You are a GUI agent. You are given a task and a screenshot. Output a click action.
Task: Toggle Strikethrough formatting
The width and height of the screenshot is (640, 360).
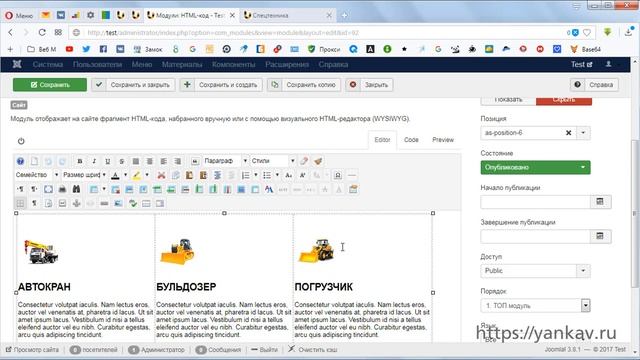[122, 161]
